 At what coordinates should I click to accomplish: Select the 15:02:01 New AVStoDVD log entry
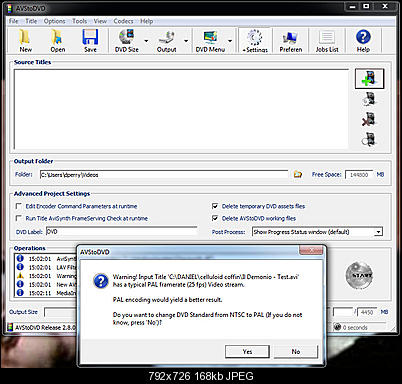pos(47,284)
